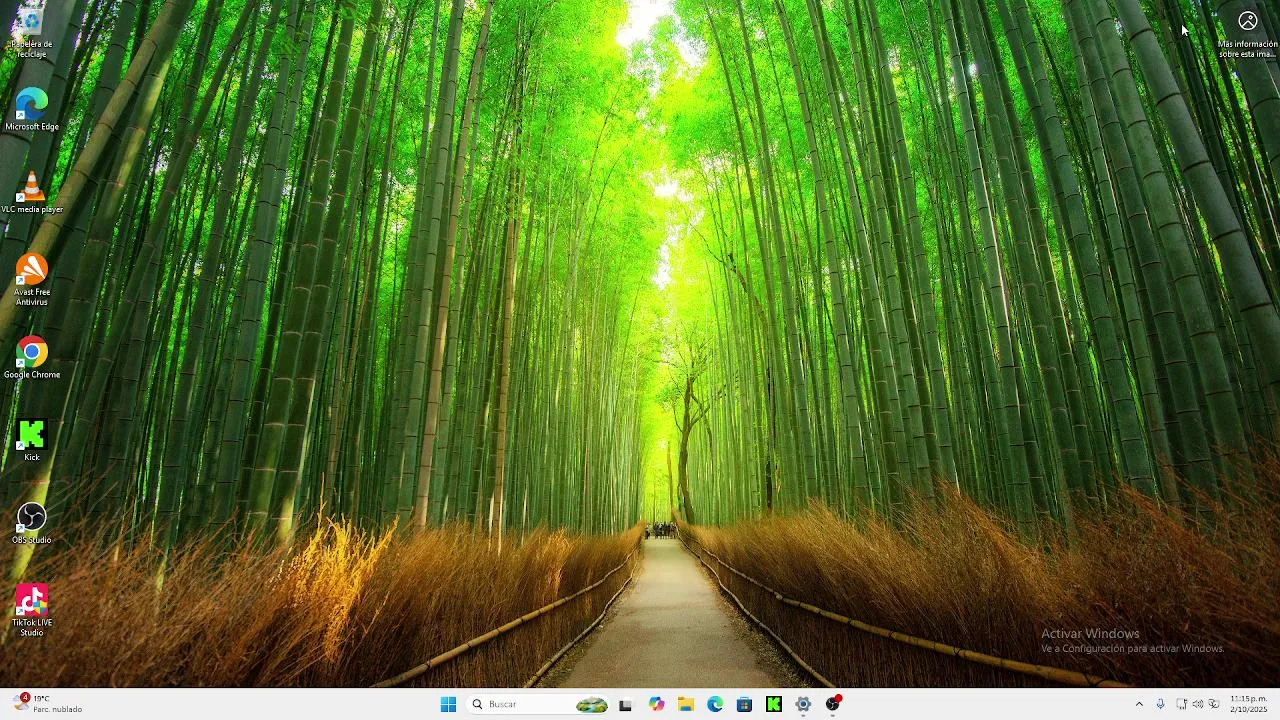This screenshot has width=1280, height=720.
Task: Open the weather widget showing 19°C
Action: 47,704
